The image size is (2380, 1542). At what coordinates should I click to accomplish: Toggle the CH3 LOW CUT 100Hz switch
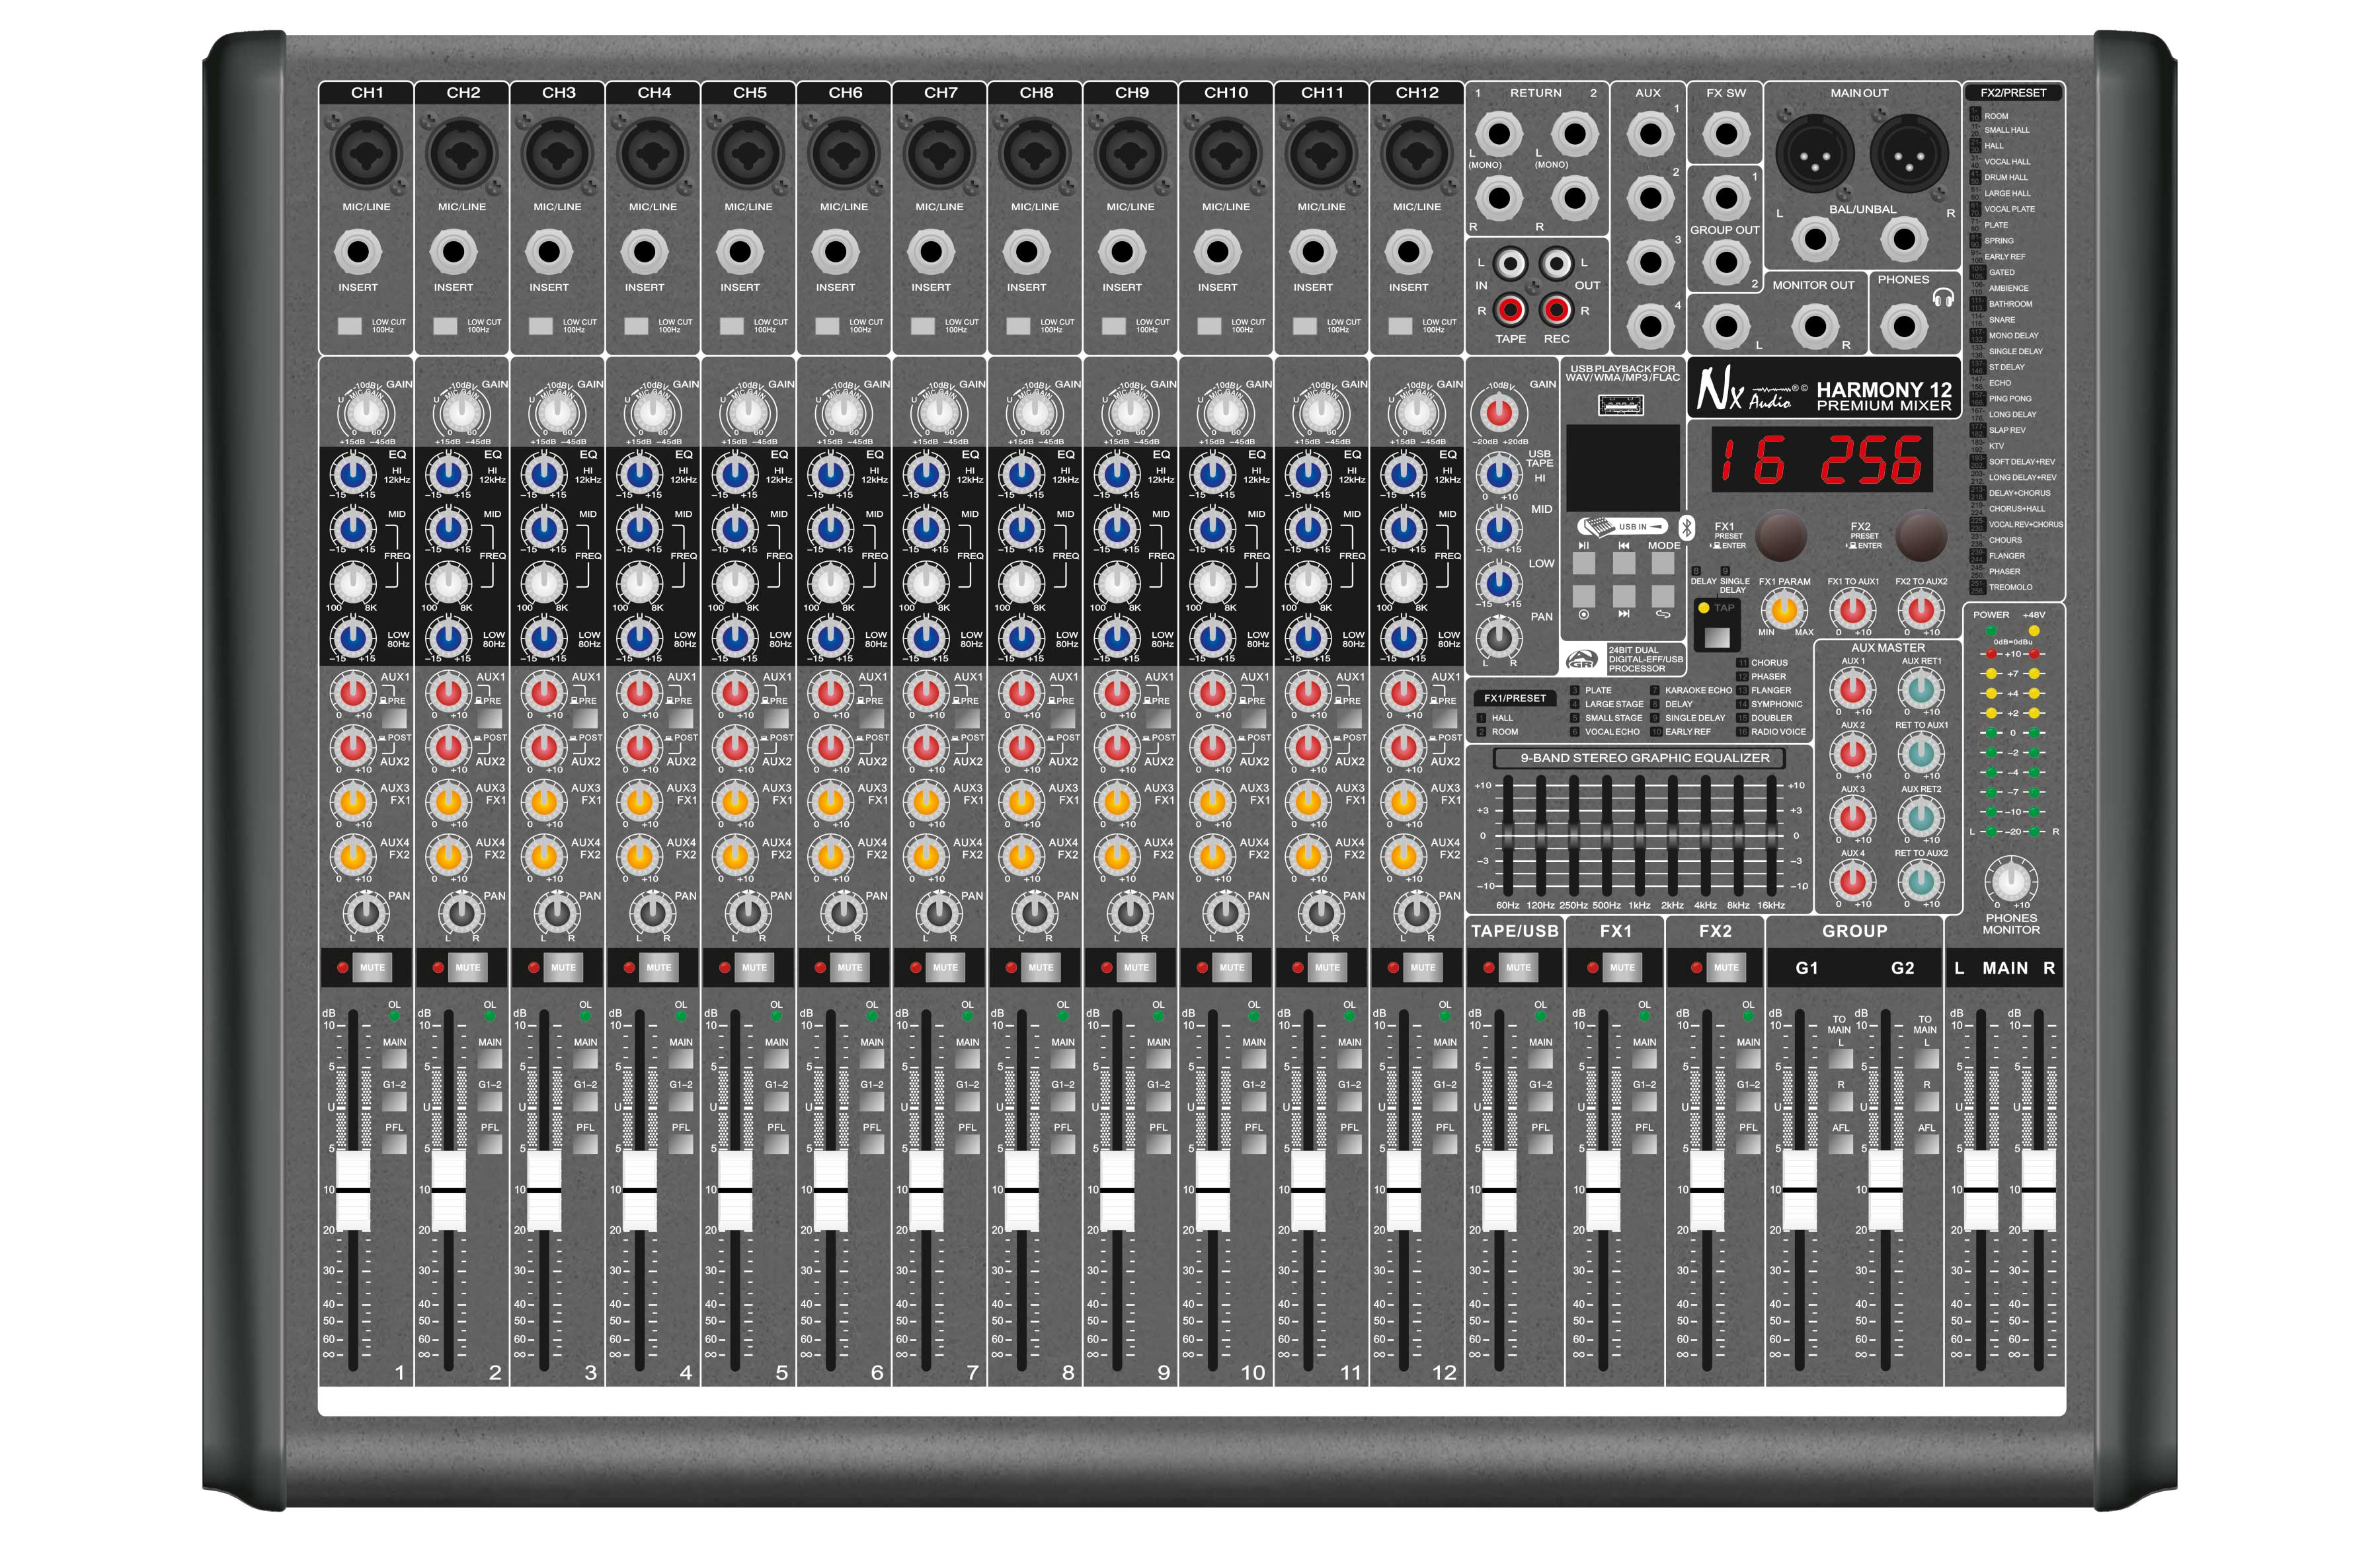(x=541, y=326)
